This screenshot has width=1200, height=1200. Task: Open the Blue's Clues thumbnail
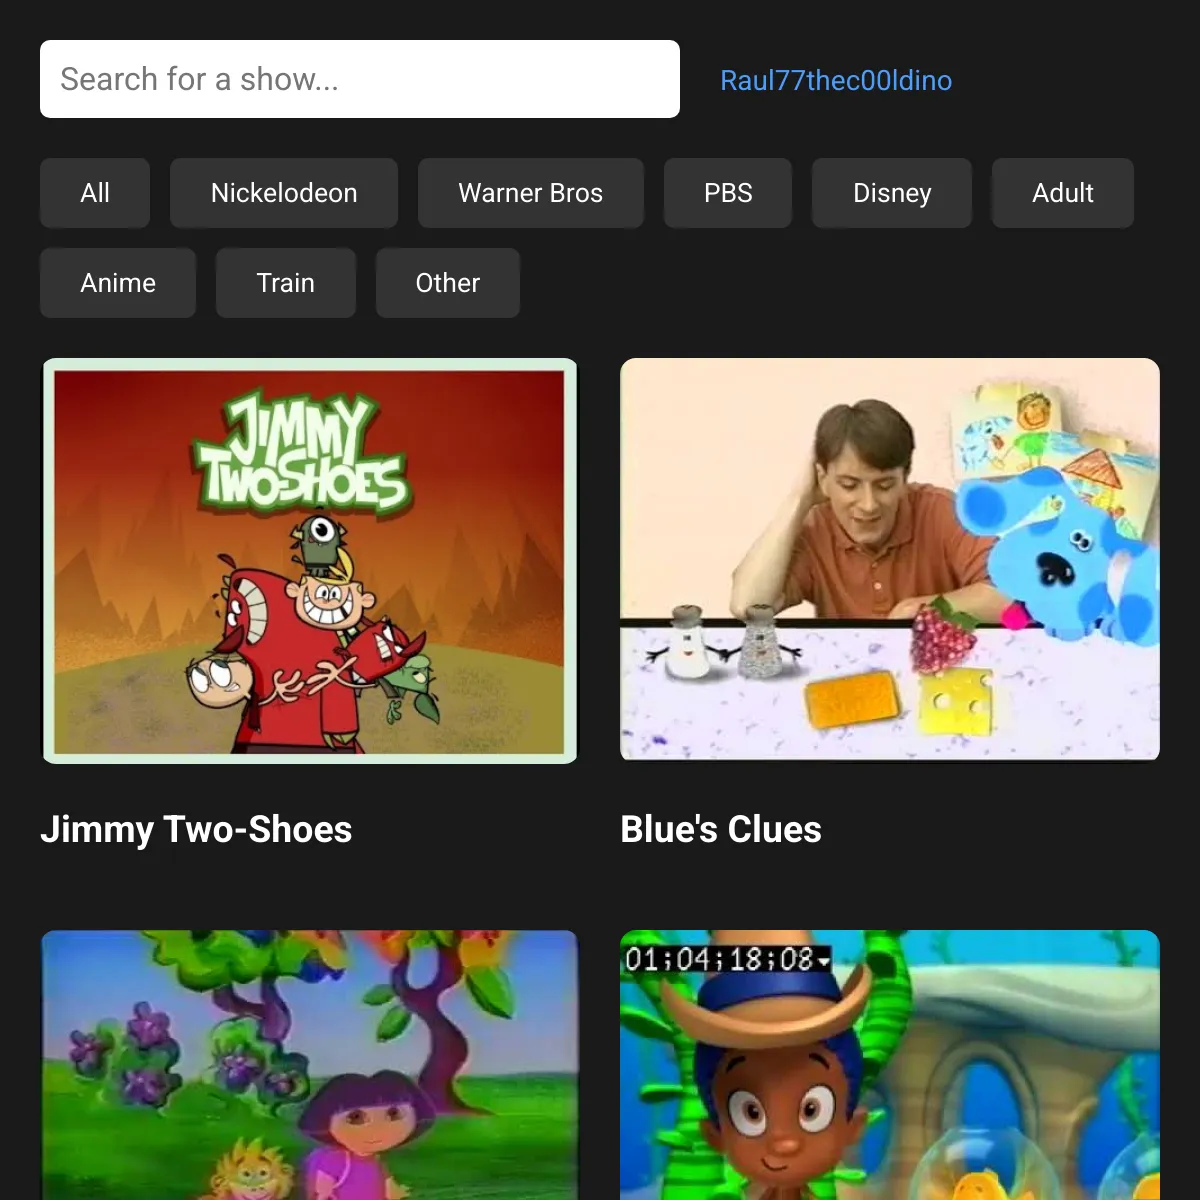(890, 559)
